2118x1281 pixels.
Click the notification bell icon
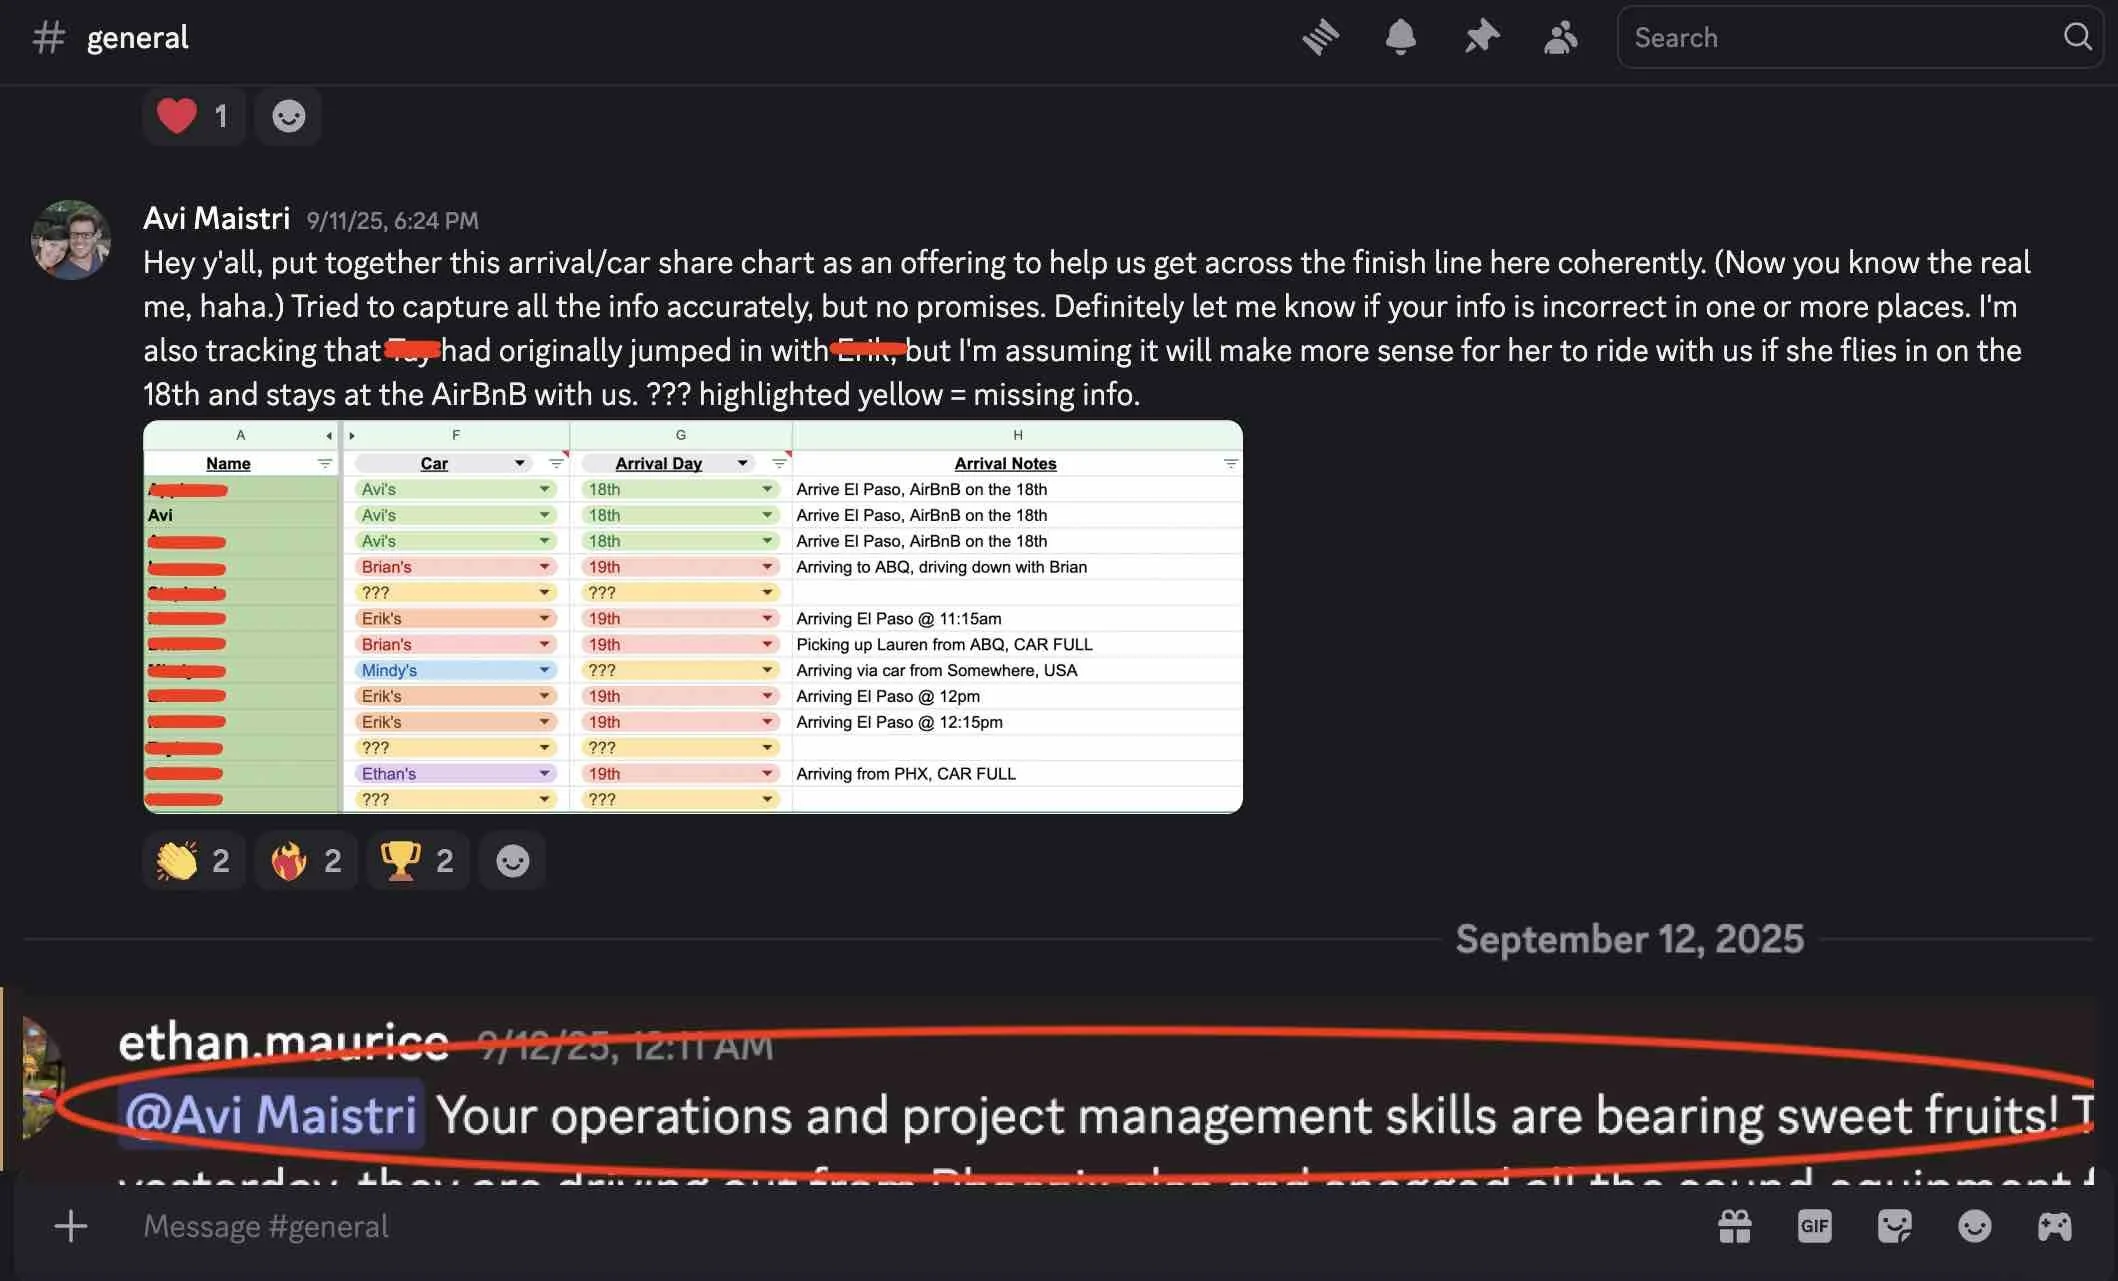(x=1400, y=38)
